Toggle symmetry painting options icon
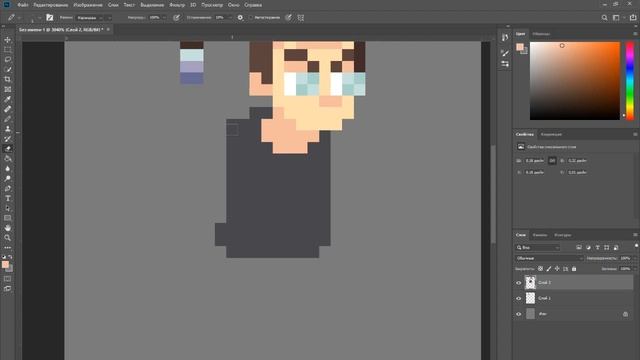This screenshot has width=640, height=360. click(x=301, y=18)
